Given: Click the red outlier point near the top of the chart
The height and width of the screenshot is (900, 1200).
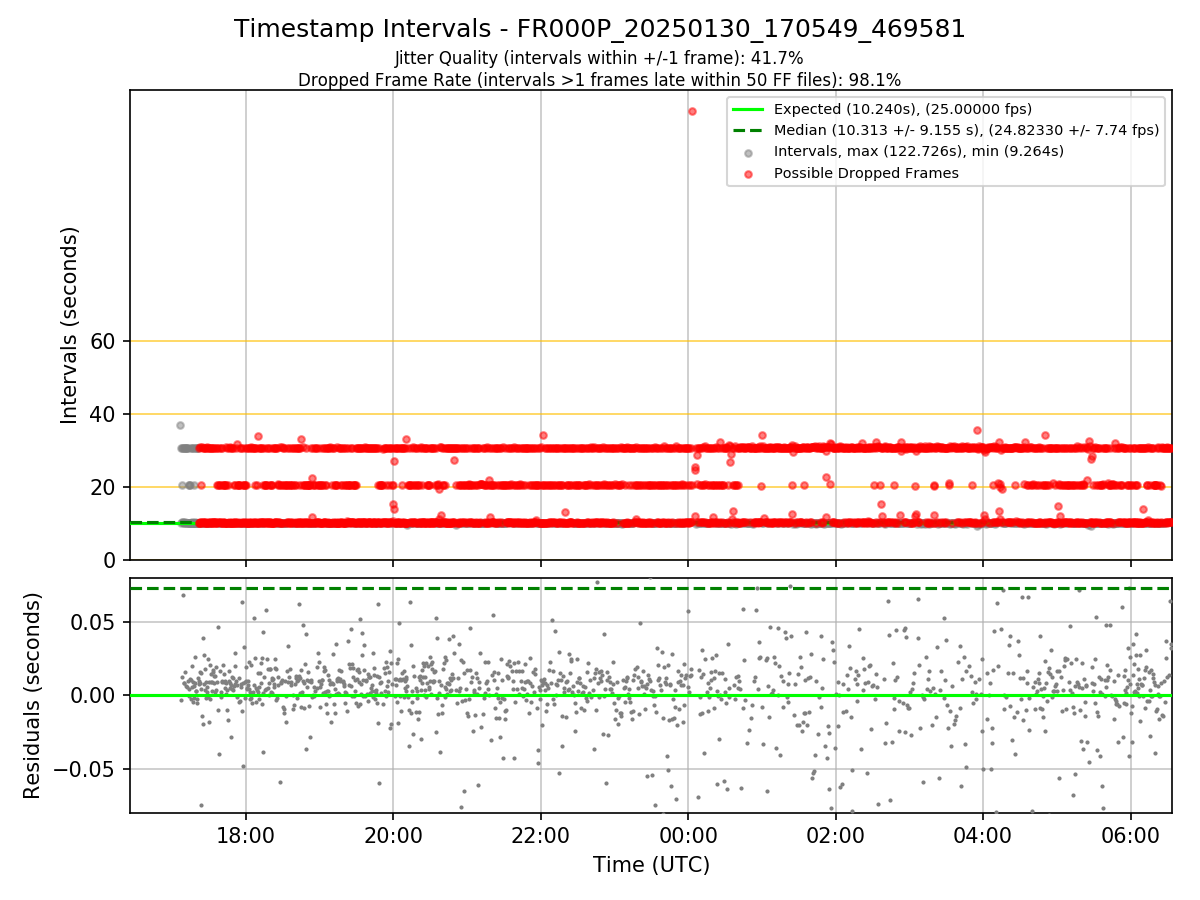Looking at the screenshot, I should point(692,111).
